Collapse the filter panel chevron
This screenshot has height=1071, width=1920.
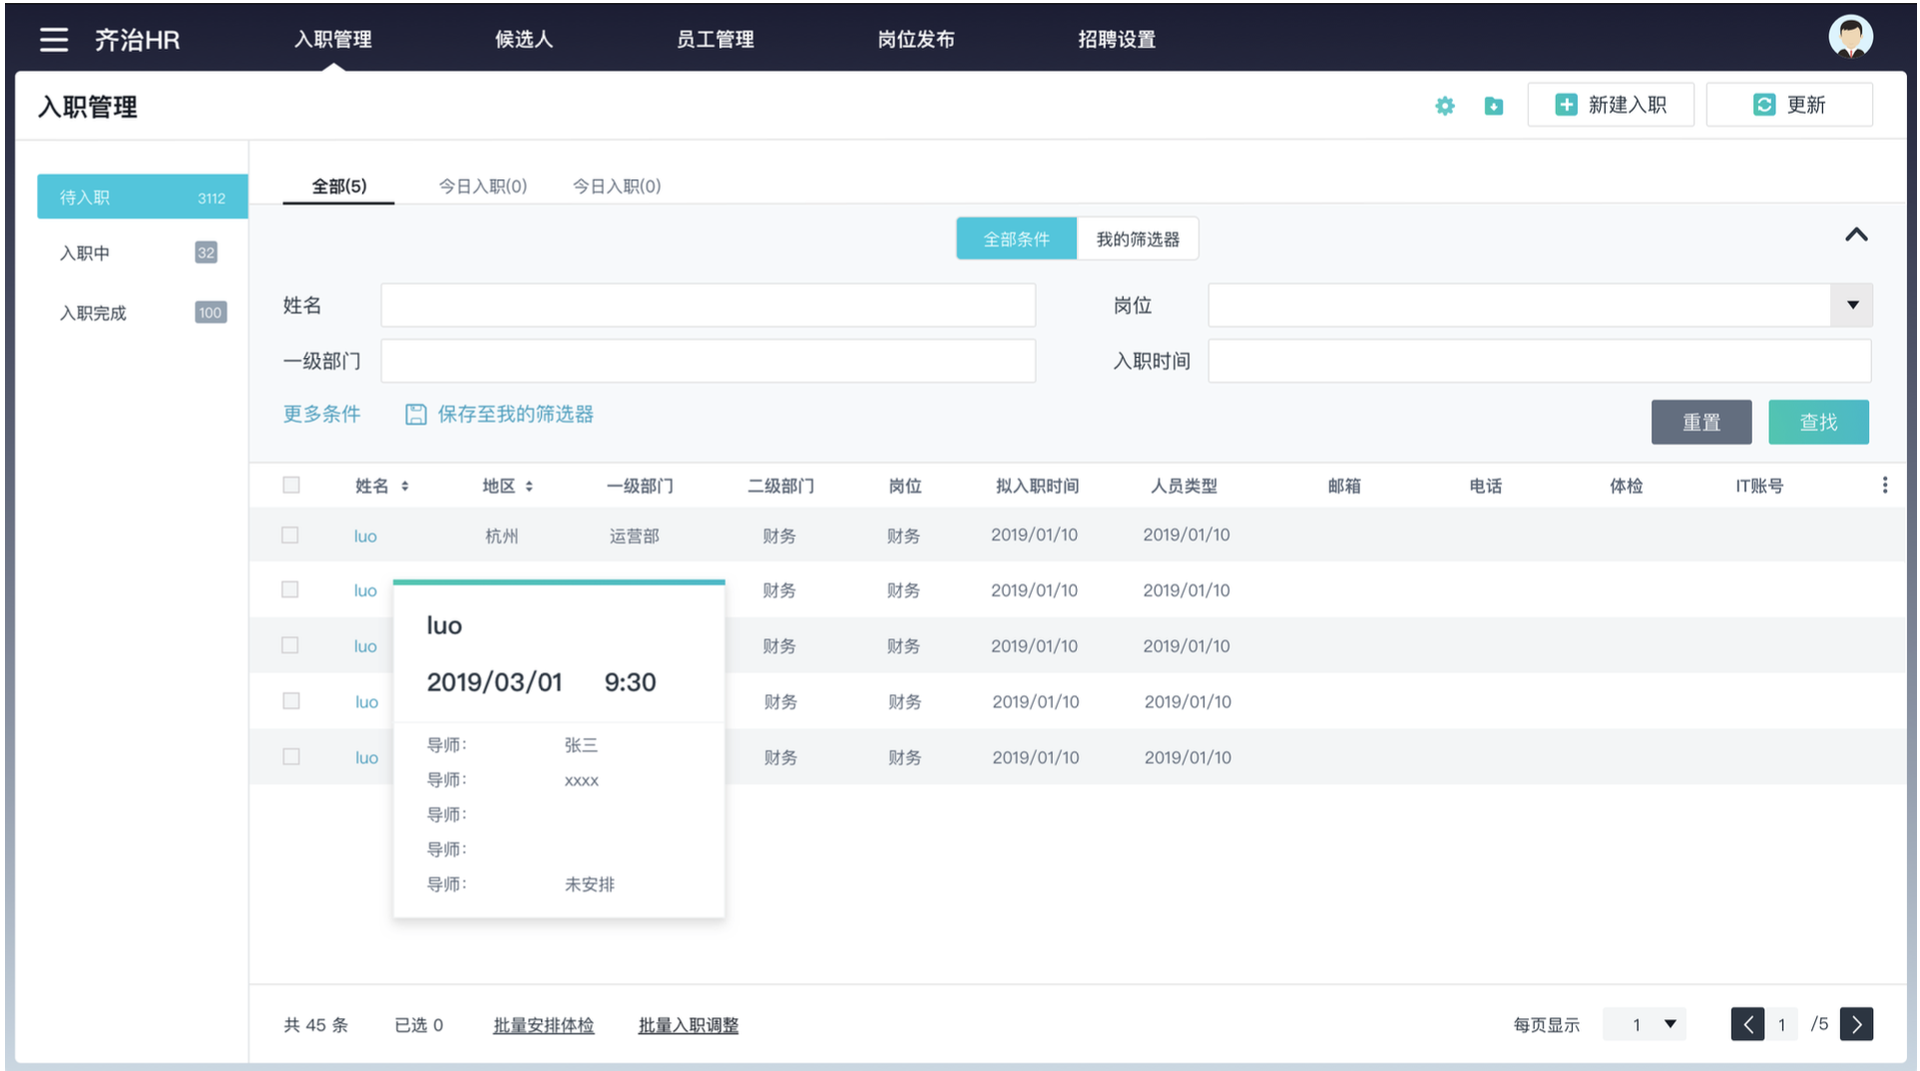(1856, 235)
